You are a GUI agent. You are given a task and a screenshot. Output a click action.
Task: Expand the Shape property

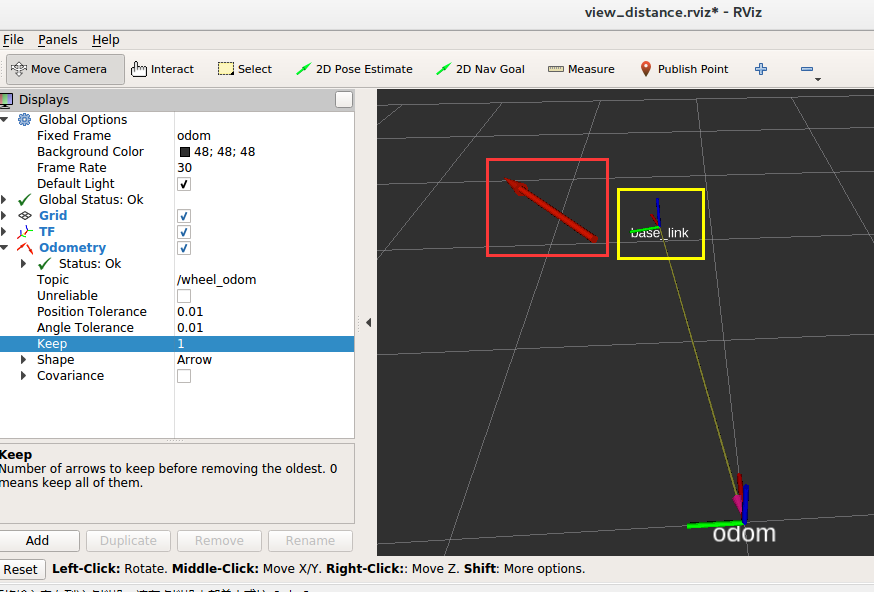tap(23, 360)
